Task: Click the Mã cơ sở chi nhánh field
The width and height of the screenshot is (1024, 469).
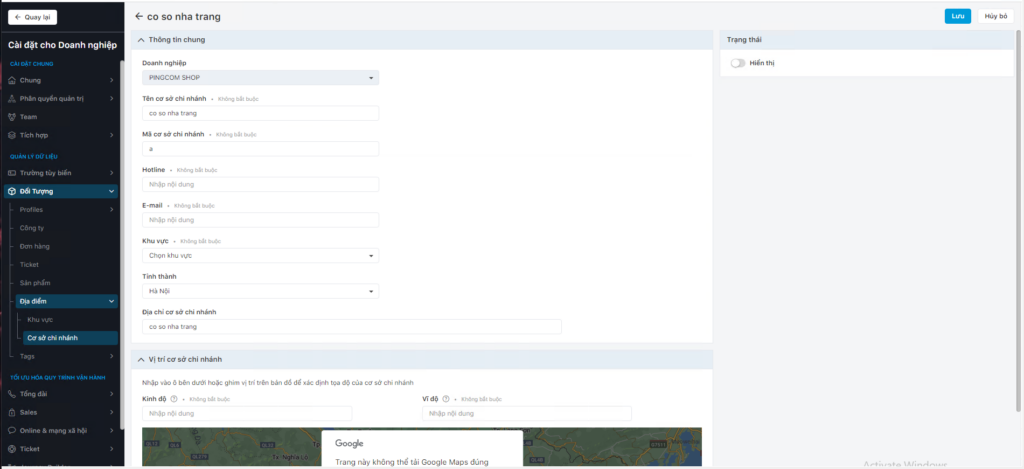Action: pos(261,149)
